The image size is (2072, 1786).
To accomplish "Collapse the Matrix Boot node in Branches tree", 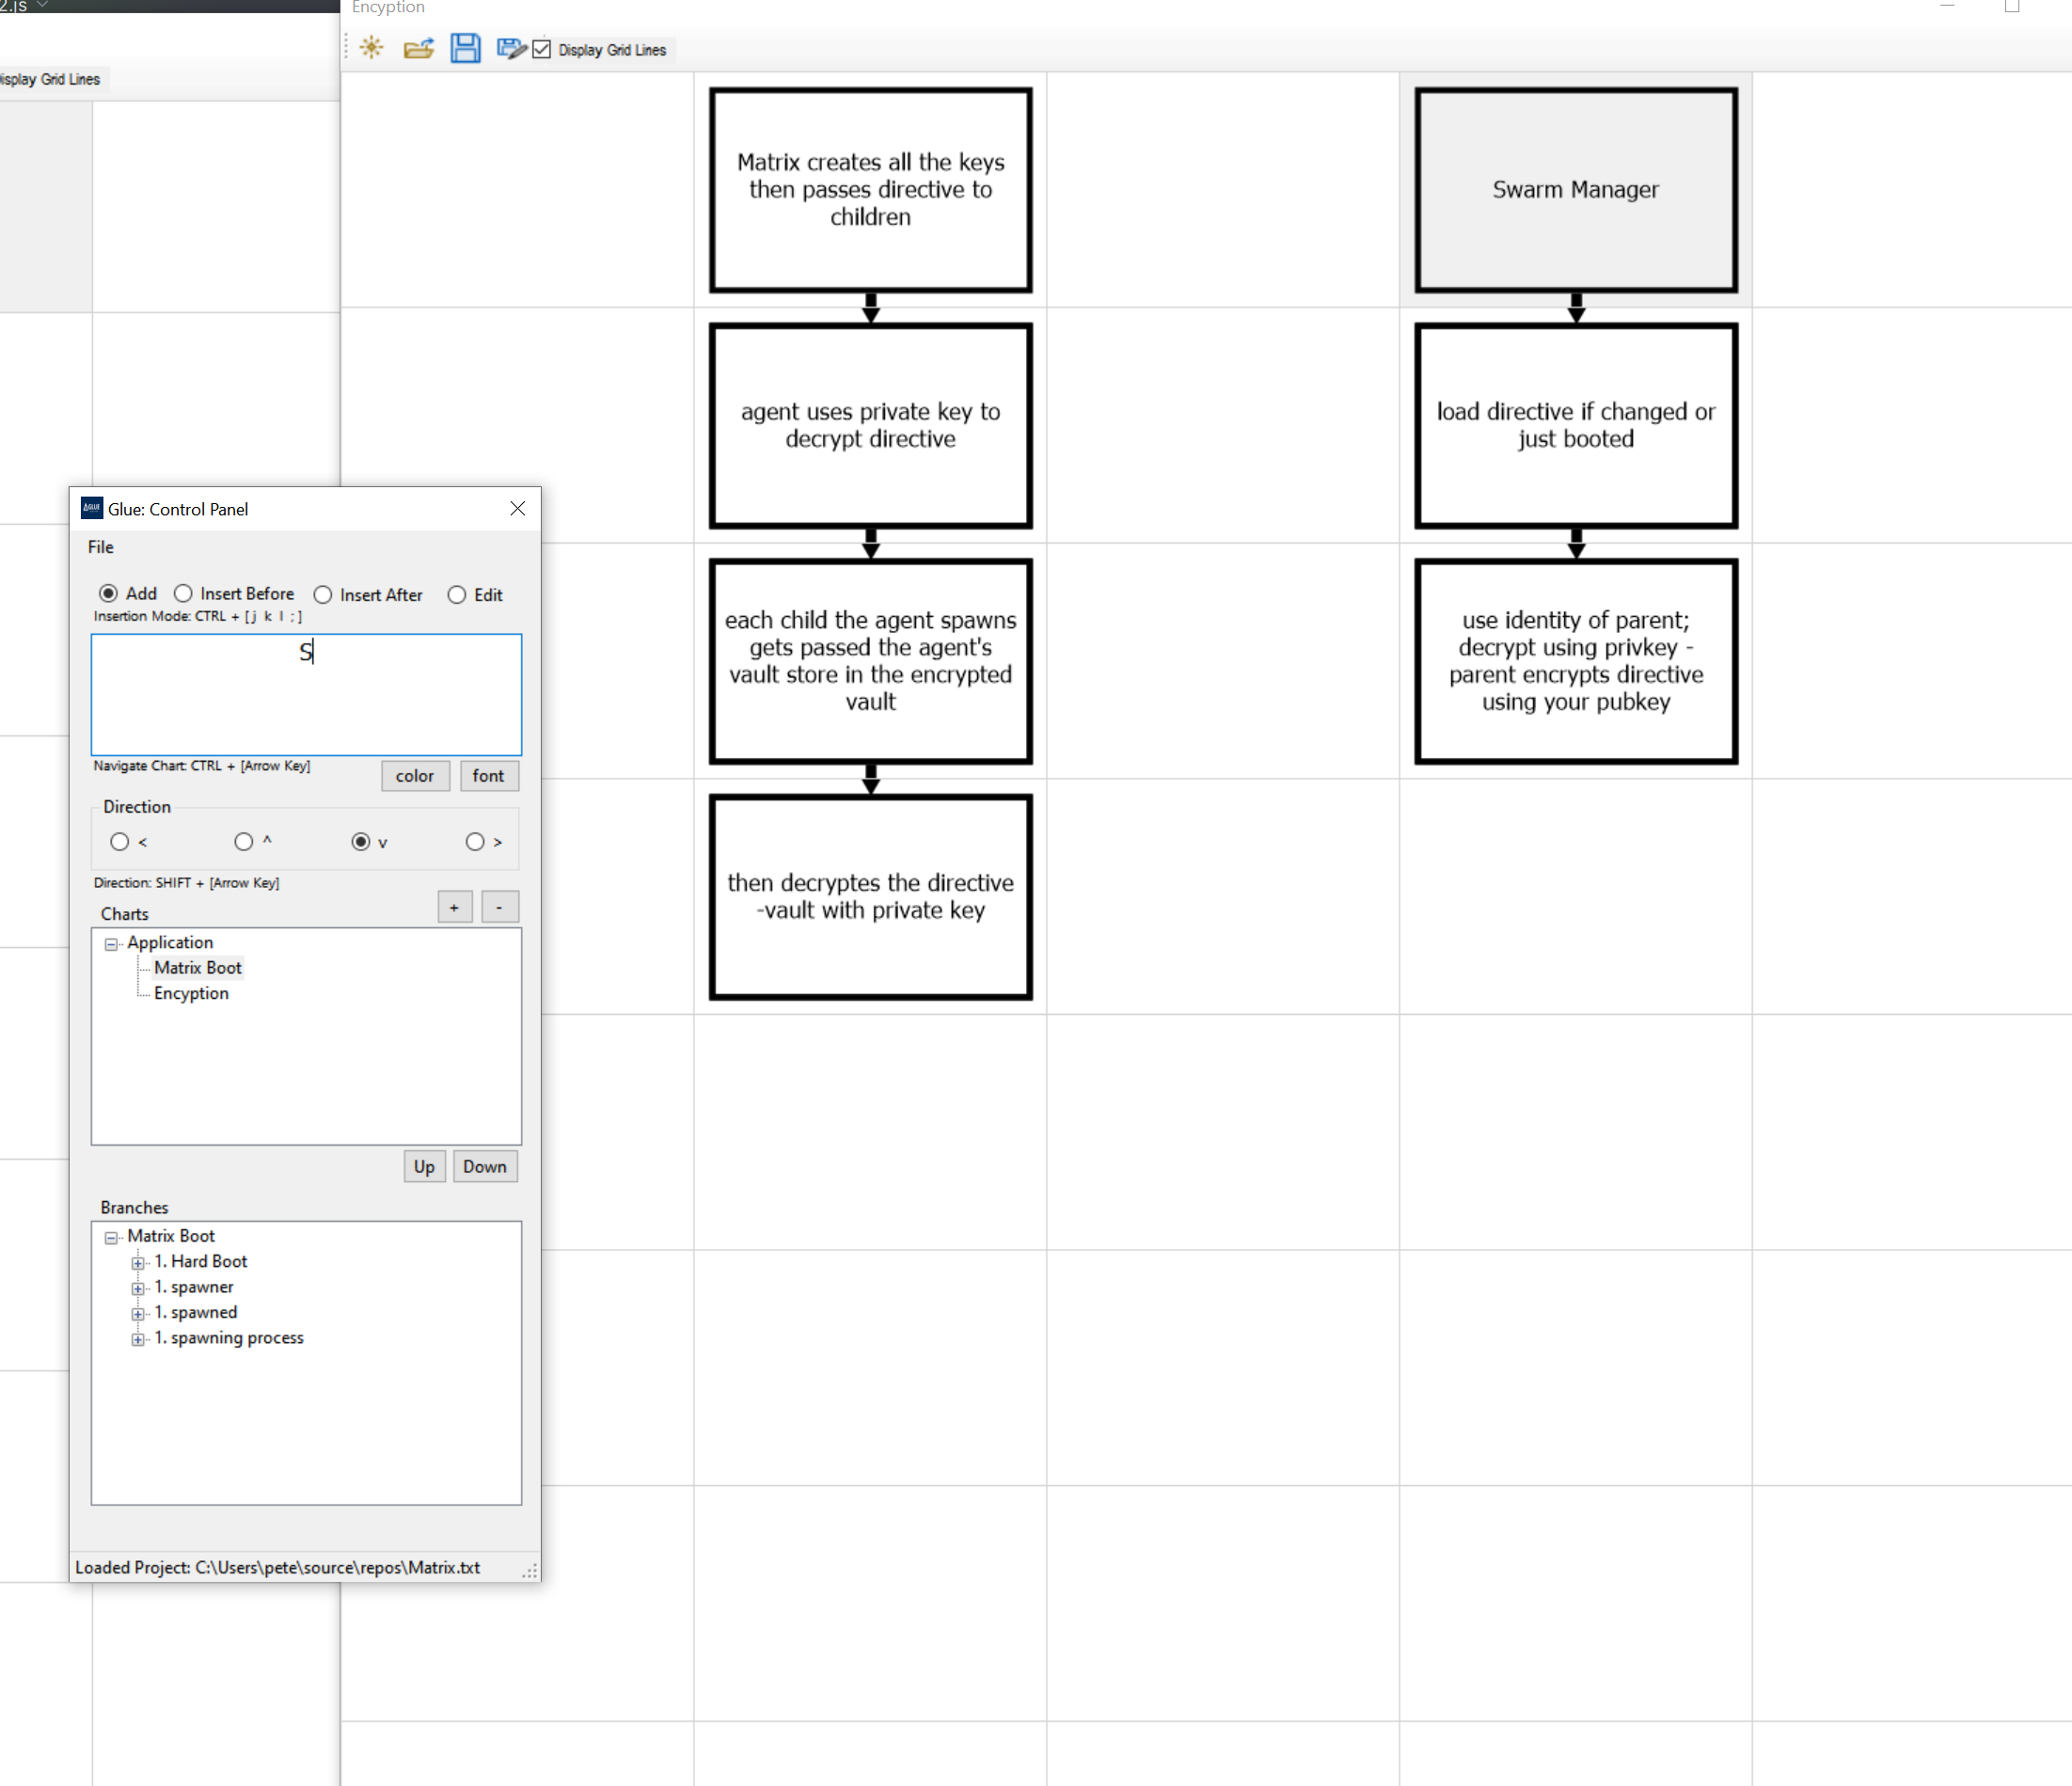I will click(111, 1237).
